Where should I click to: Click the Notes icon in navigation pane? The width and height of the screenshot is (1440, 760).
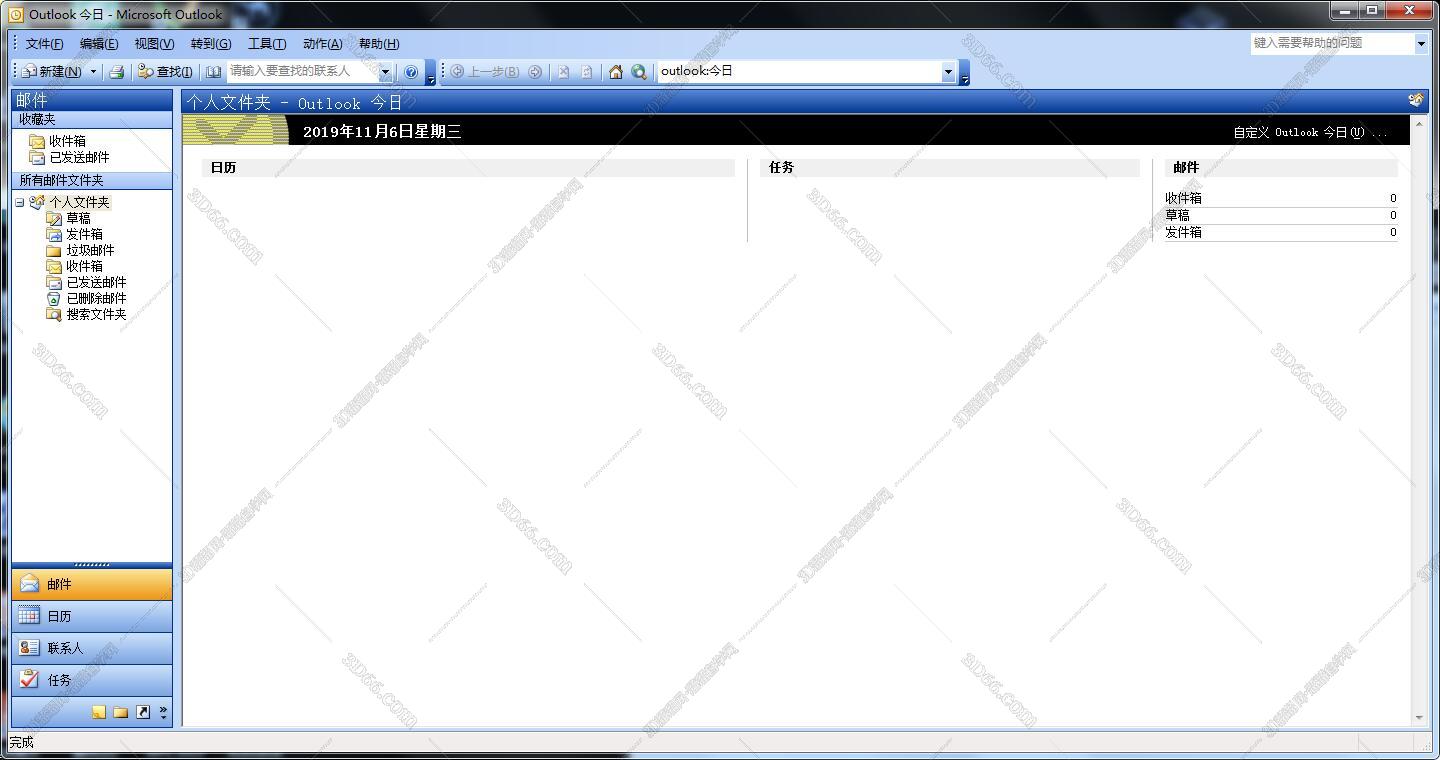point(99,712)
